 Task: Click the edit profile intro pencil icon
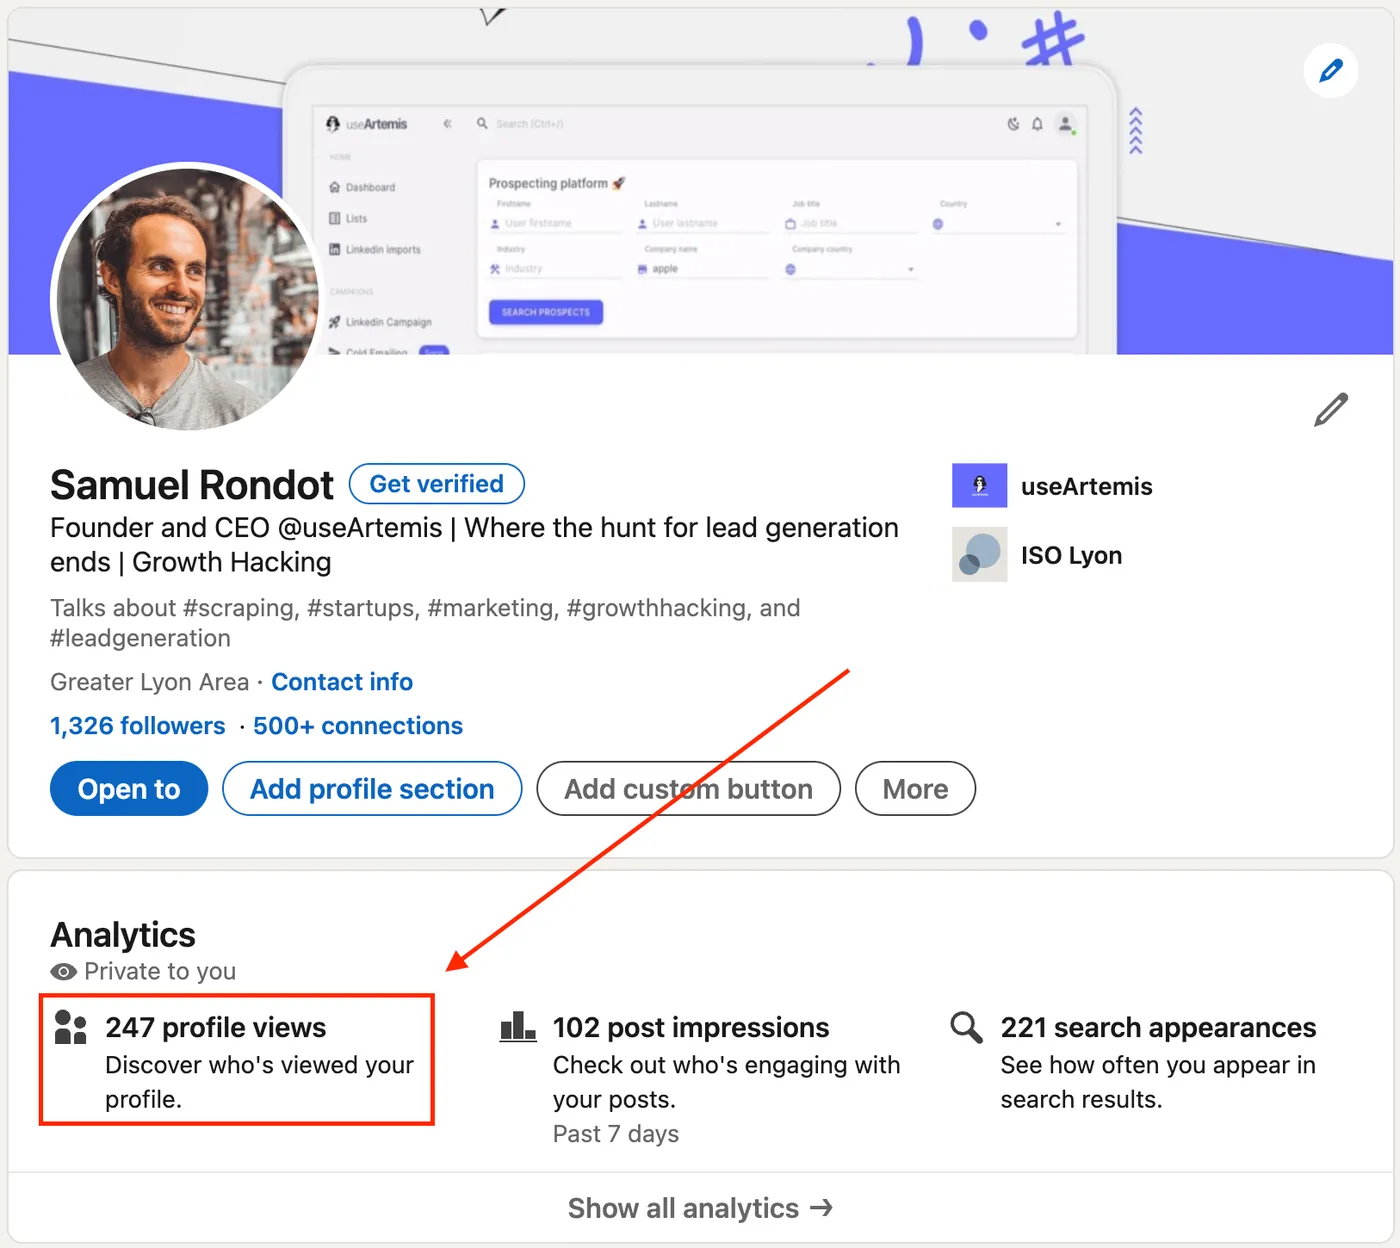point(1331,409)
